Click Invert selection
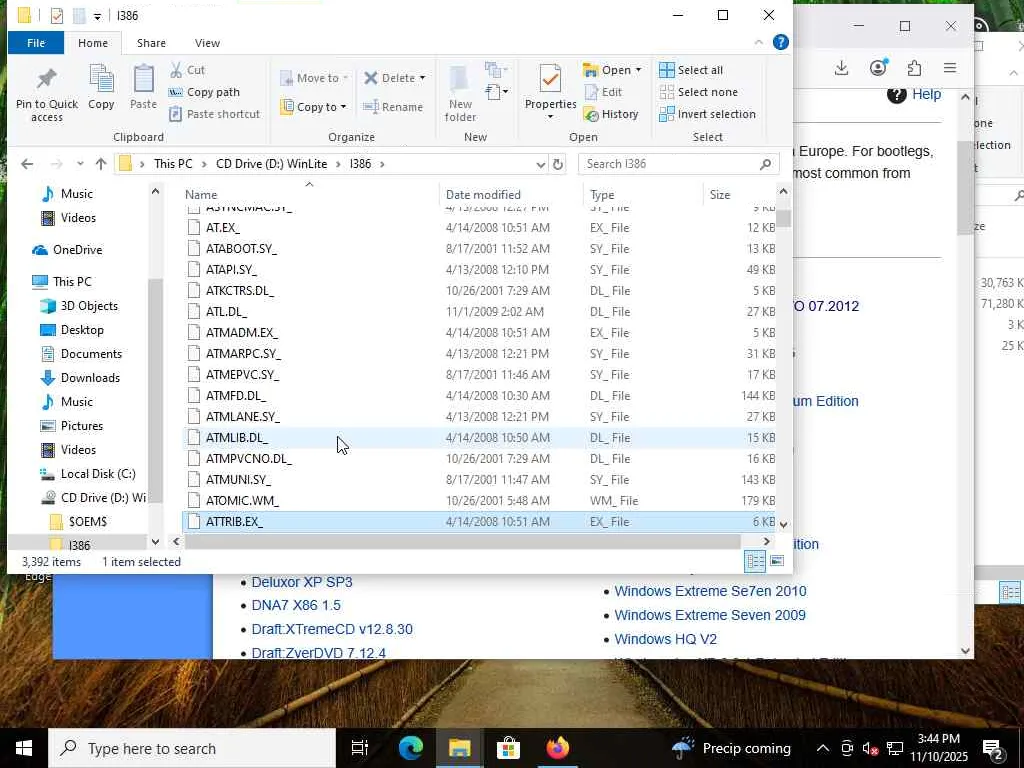 click(x=707, y=114)
